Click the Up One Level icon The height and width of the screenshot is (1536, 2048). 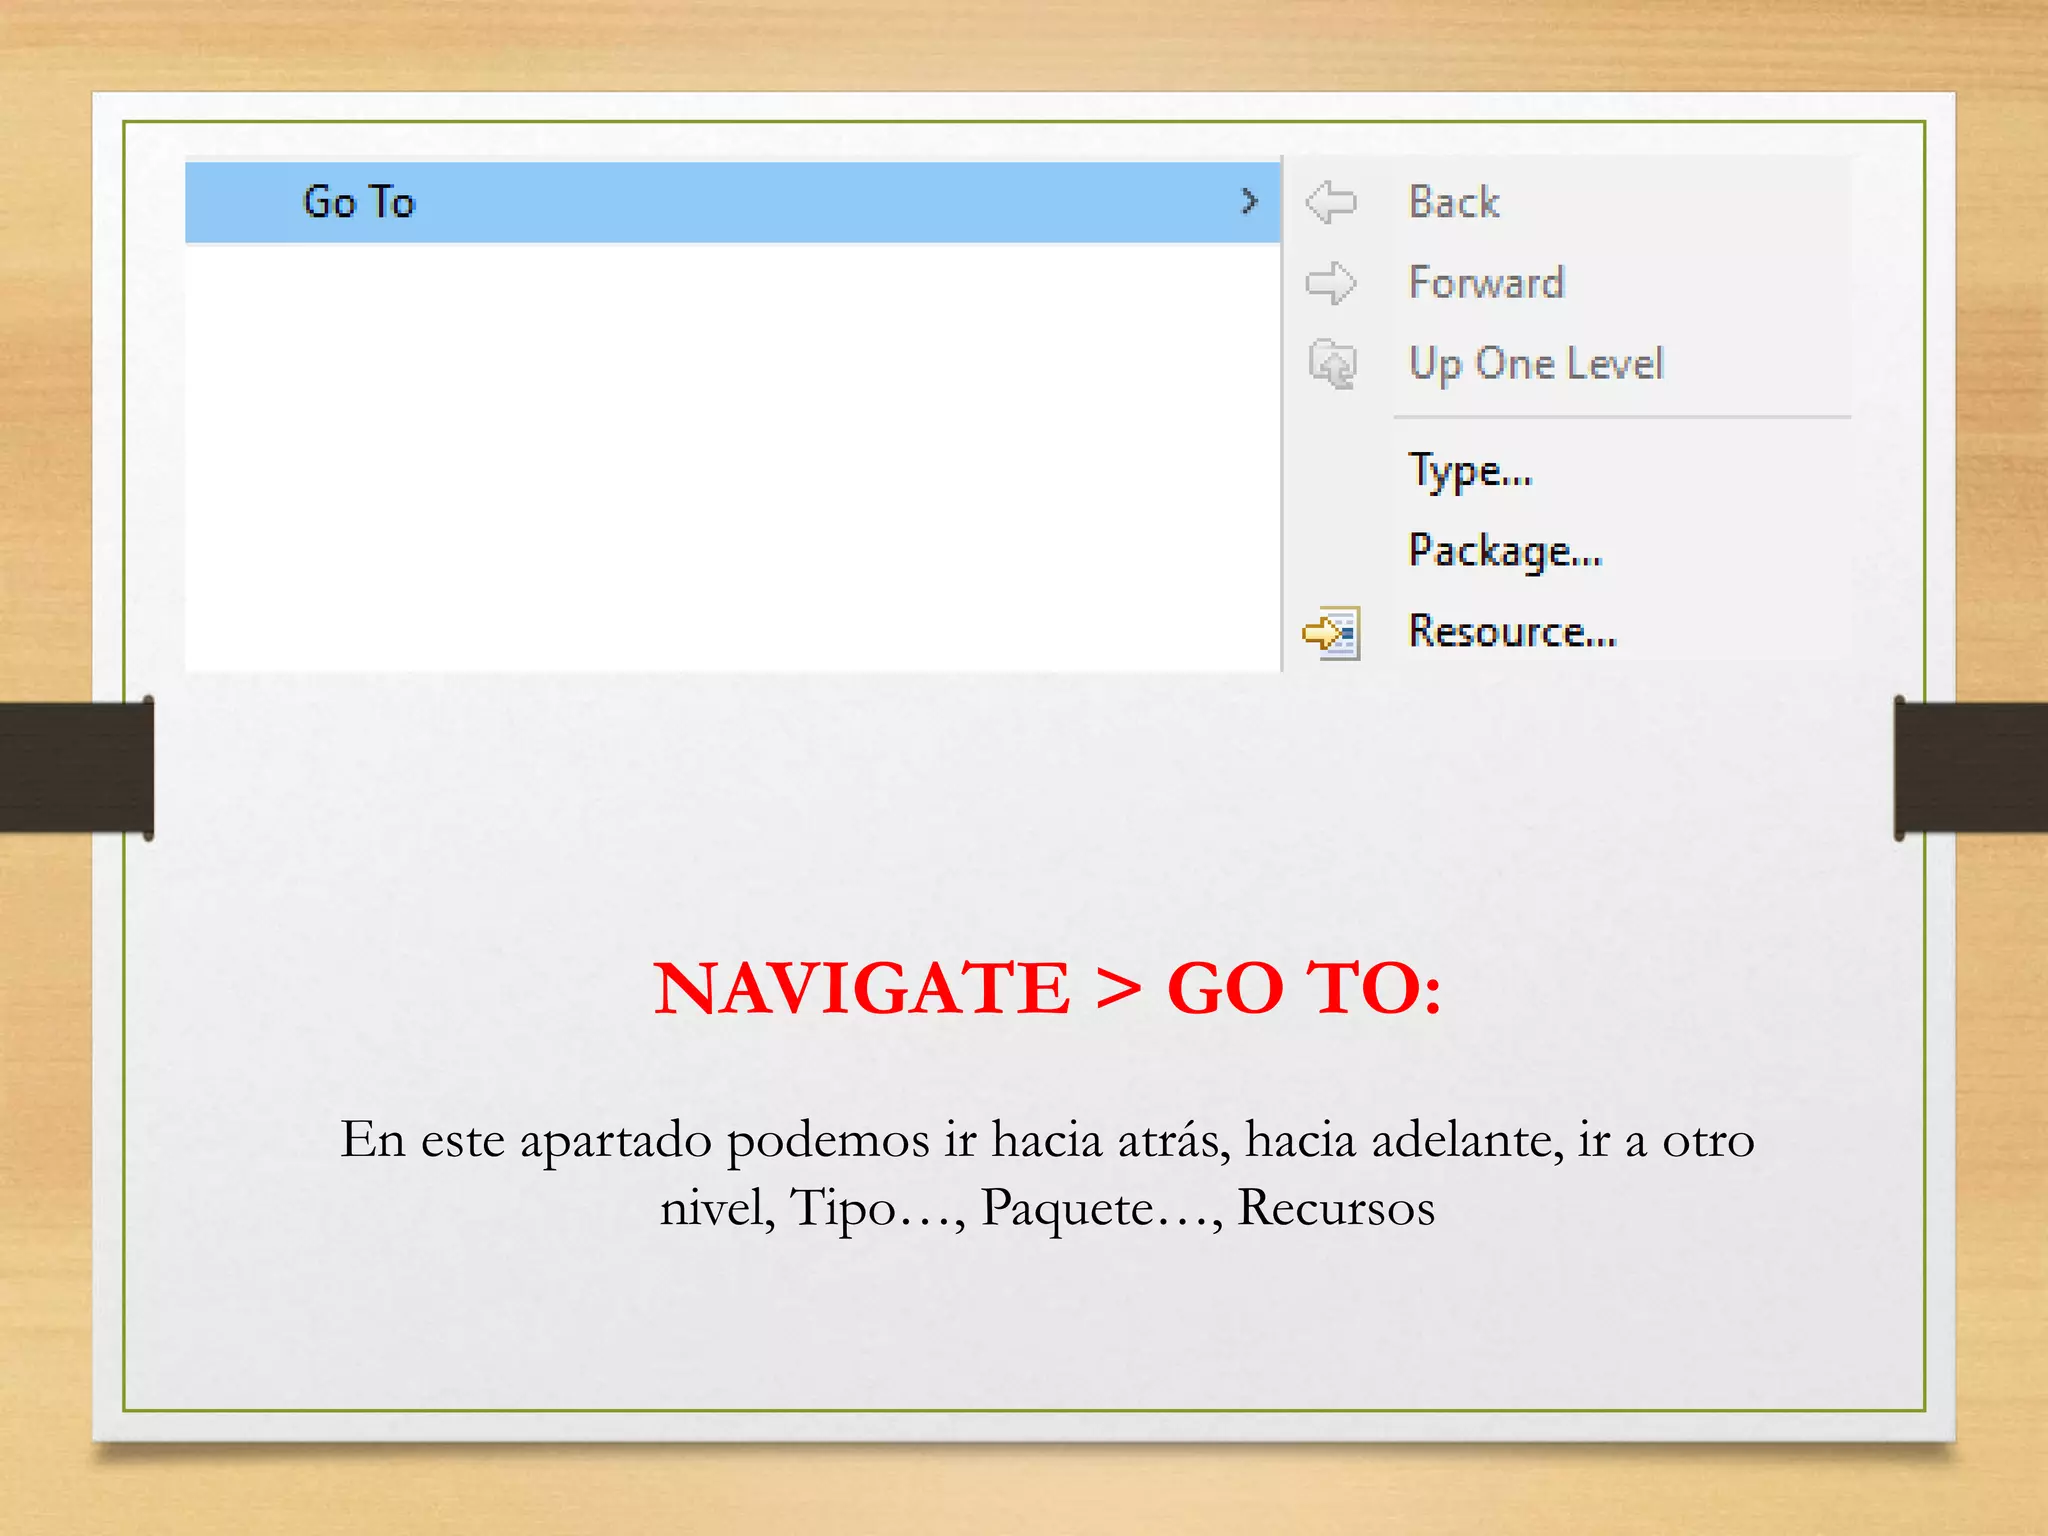(1332, 364)
